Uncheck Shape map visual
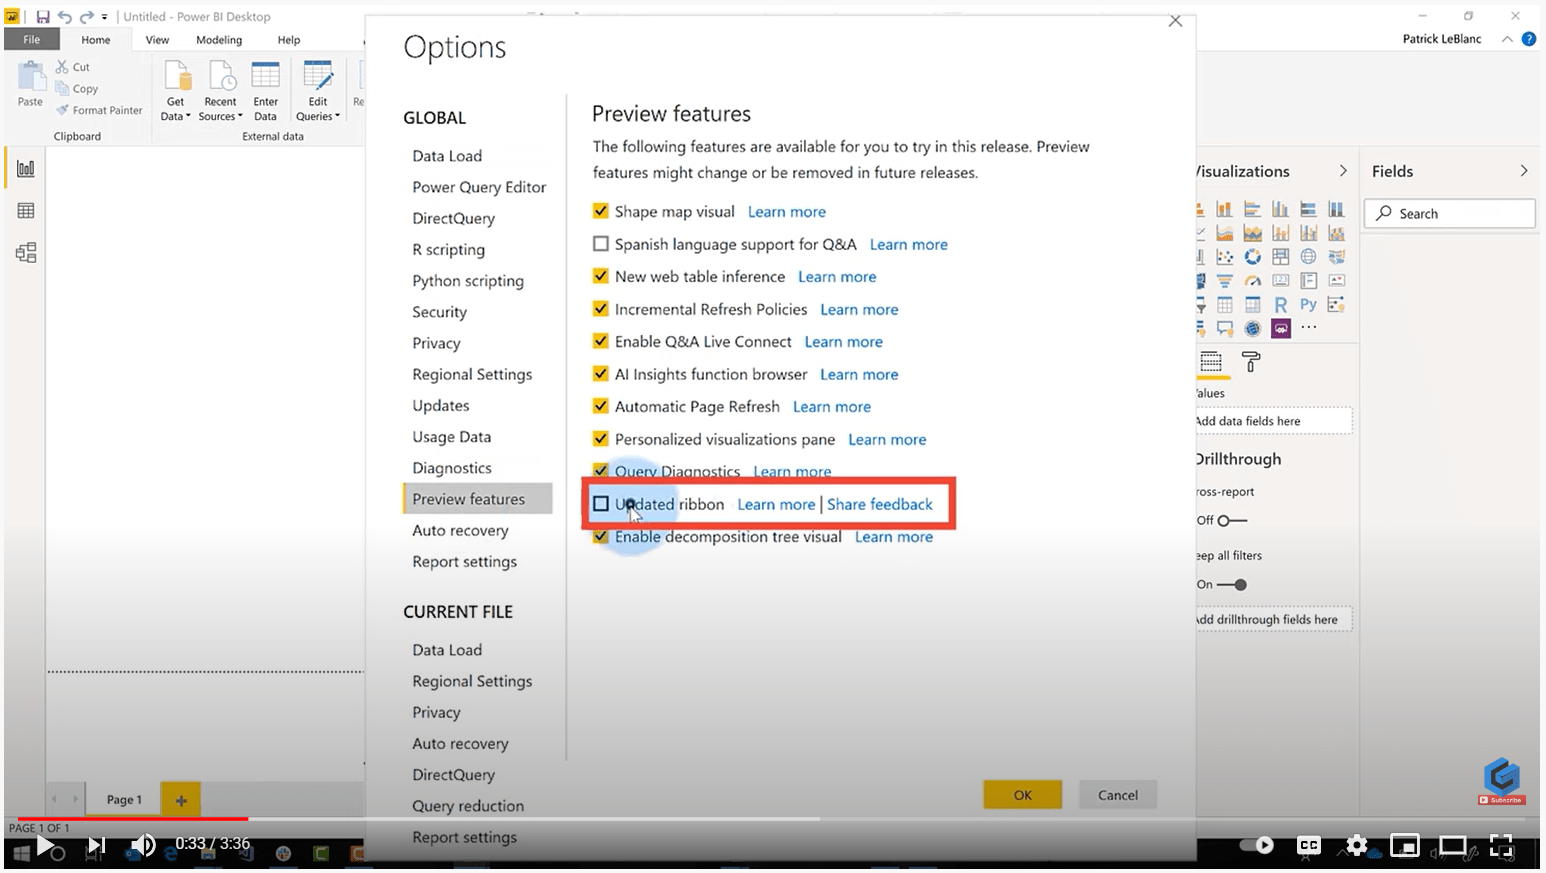Viewport: 1546px width, 873px height. pyautogui.click(x=600, y=211)
